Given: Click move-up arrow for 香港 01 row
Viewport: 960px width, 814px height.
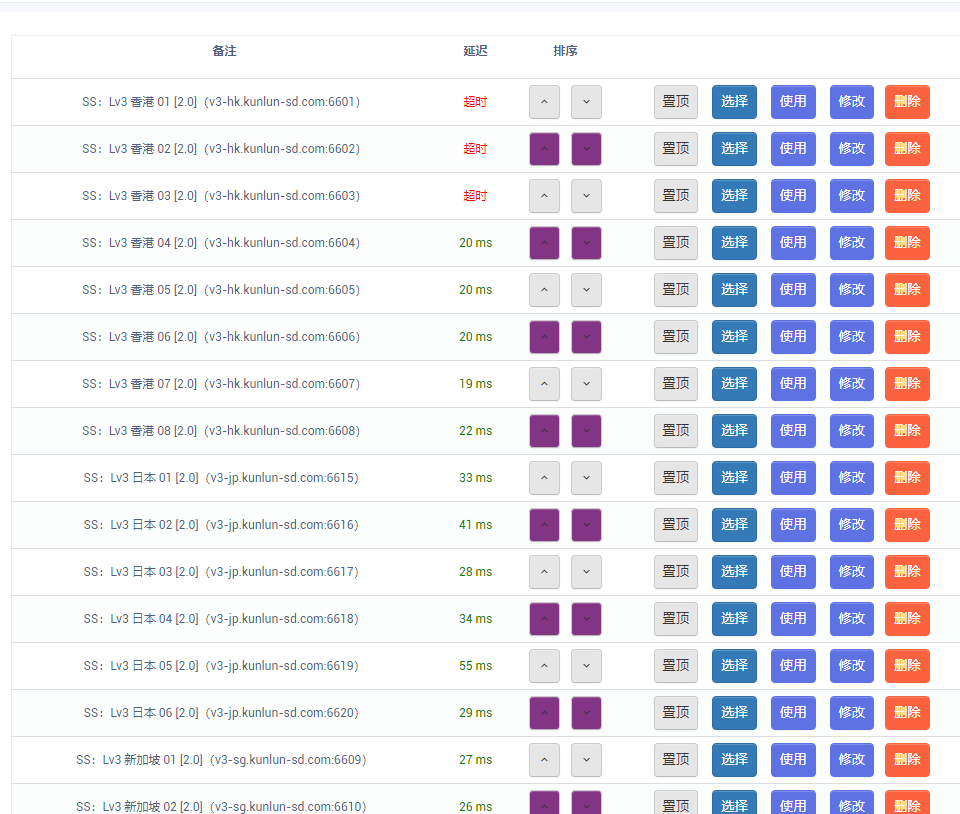Looking at the screenshot, I should 544,102.
